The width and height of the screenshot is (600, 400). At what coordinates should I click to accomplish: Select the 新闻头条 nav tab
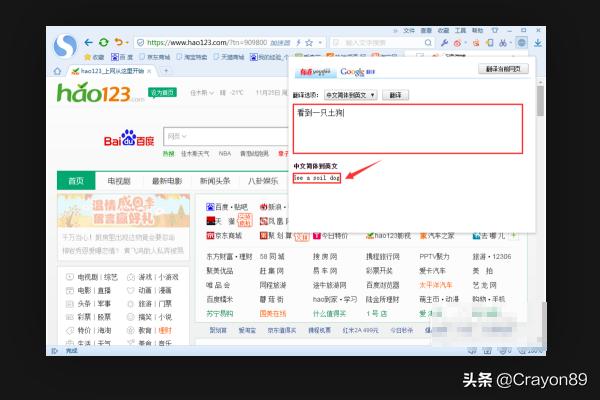point(215,181)
